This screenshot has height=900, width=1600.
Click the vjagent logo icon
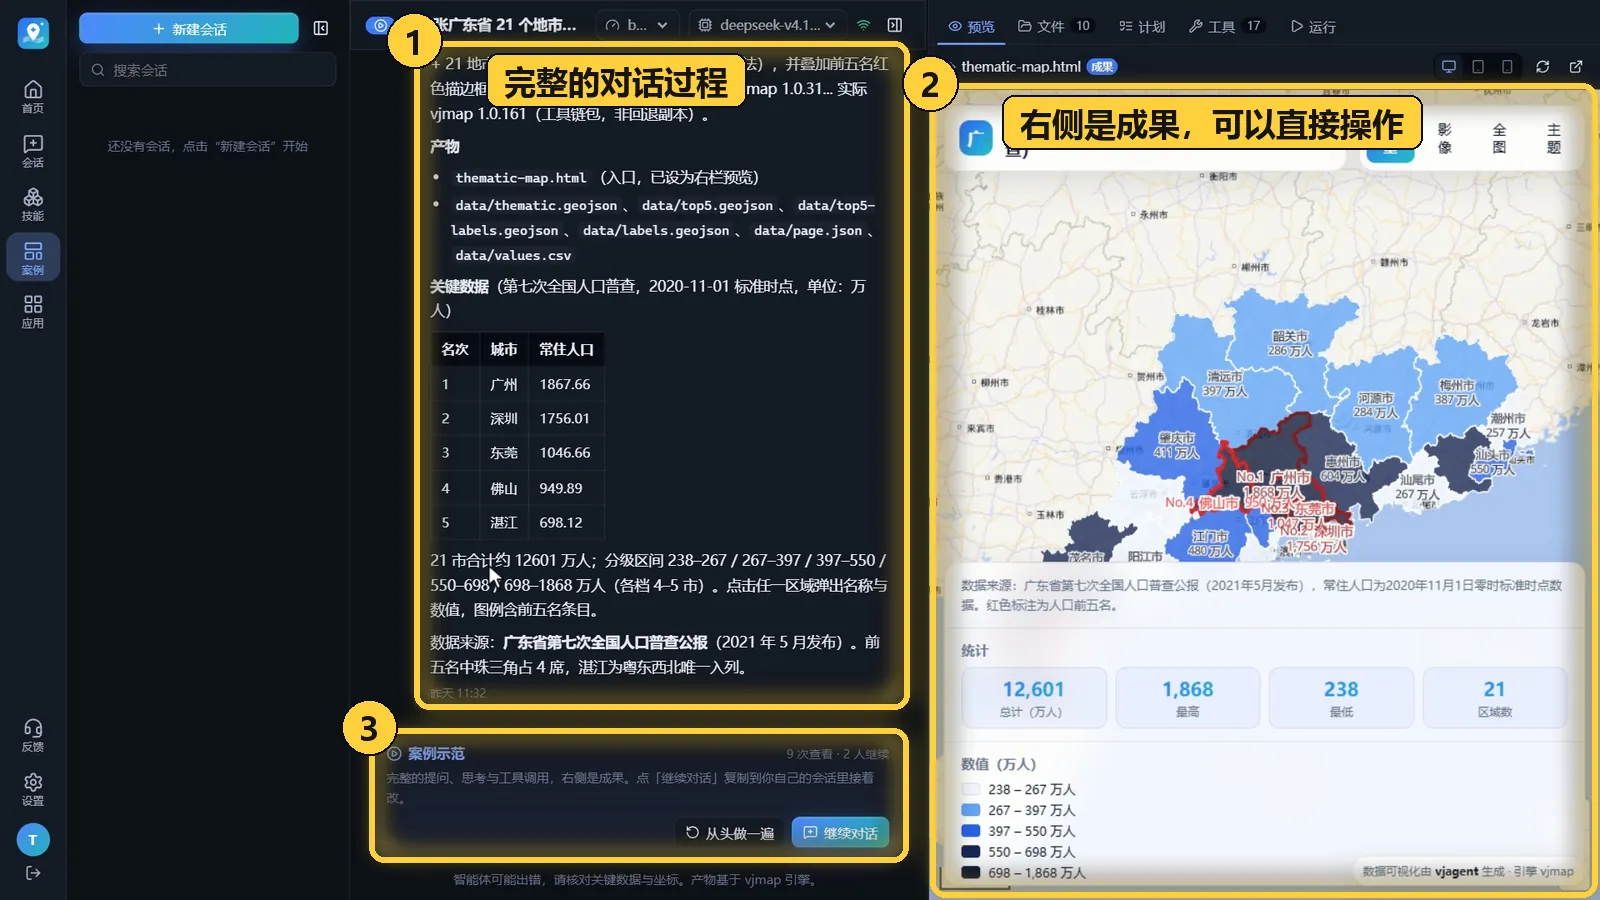coord(33,33)
